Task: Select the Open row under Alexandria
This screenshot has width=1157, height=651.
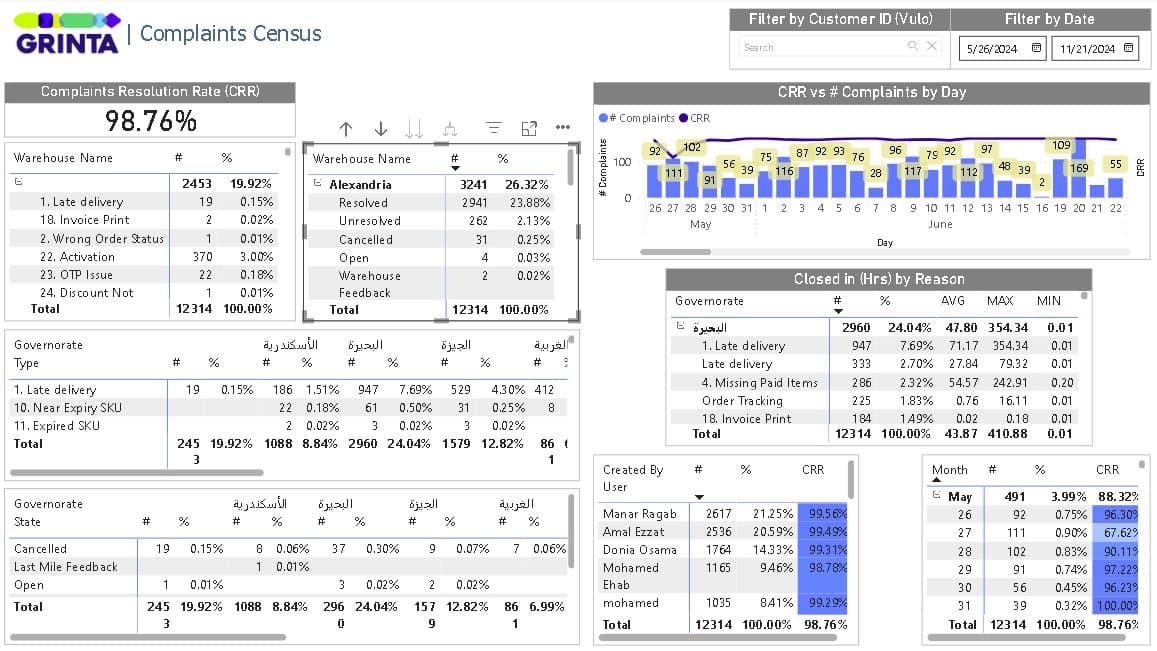Action: coord(431,258)
